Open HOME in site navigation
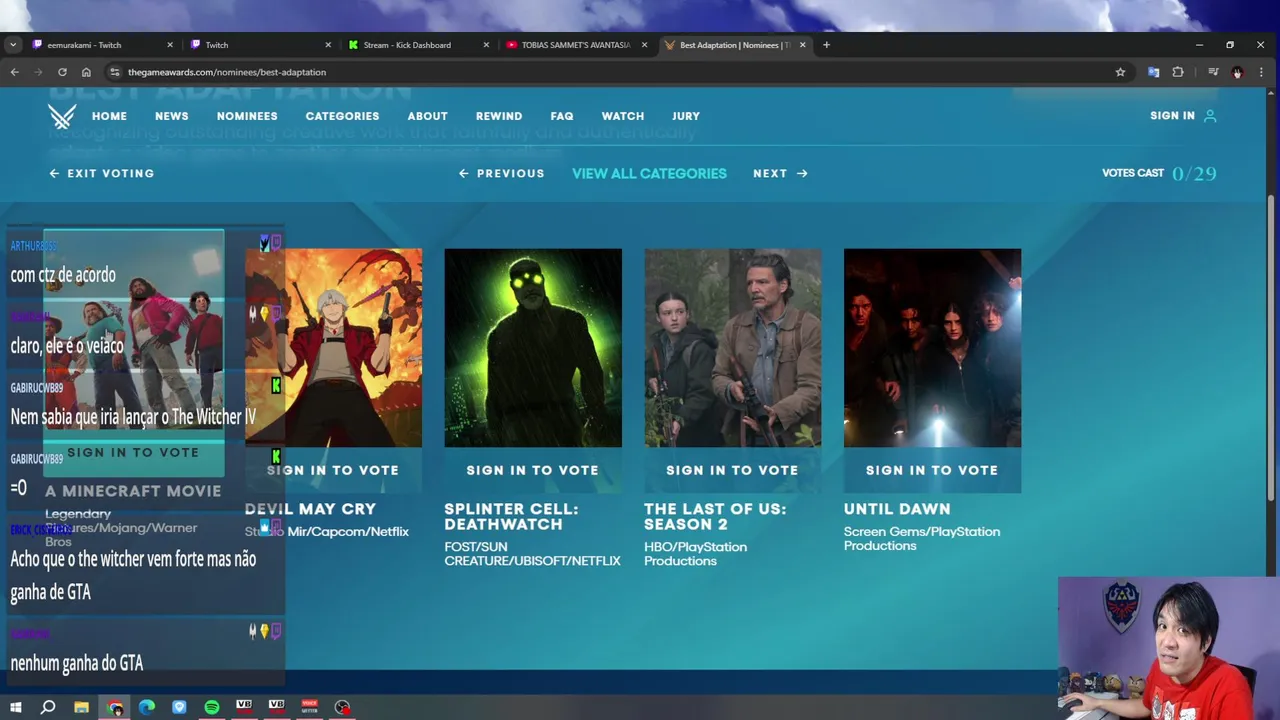 (x=109, y=116)
